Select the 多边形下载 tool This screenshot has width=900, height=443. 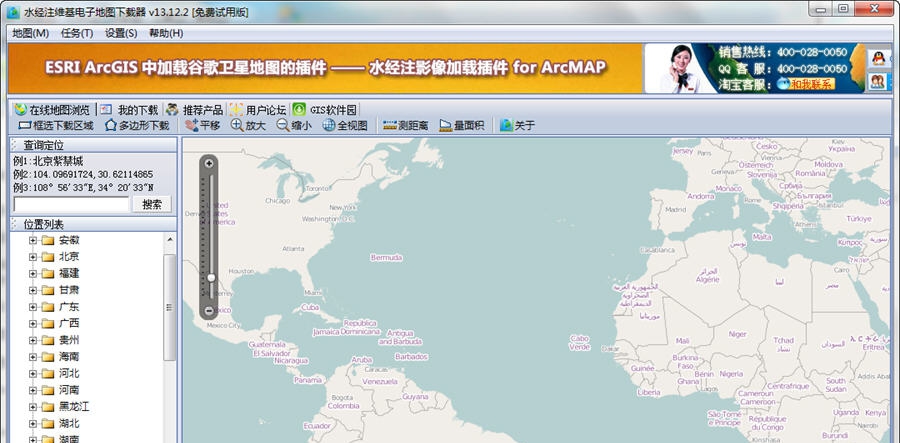(x=137, y=126)
